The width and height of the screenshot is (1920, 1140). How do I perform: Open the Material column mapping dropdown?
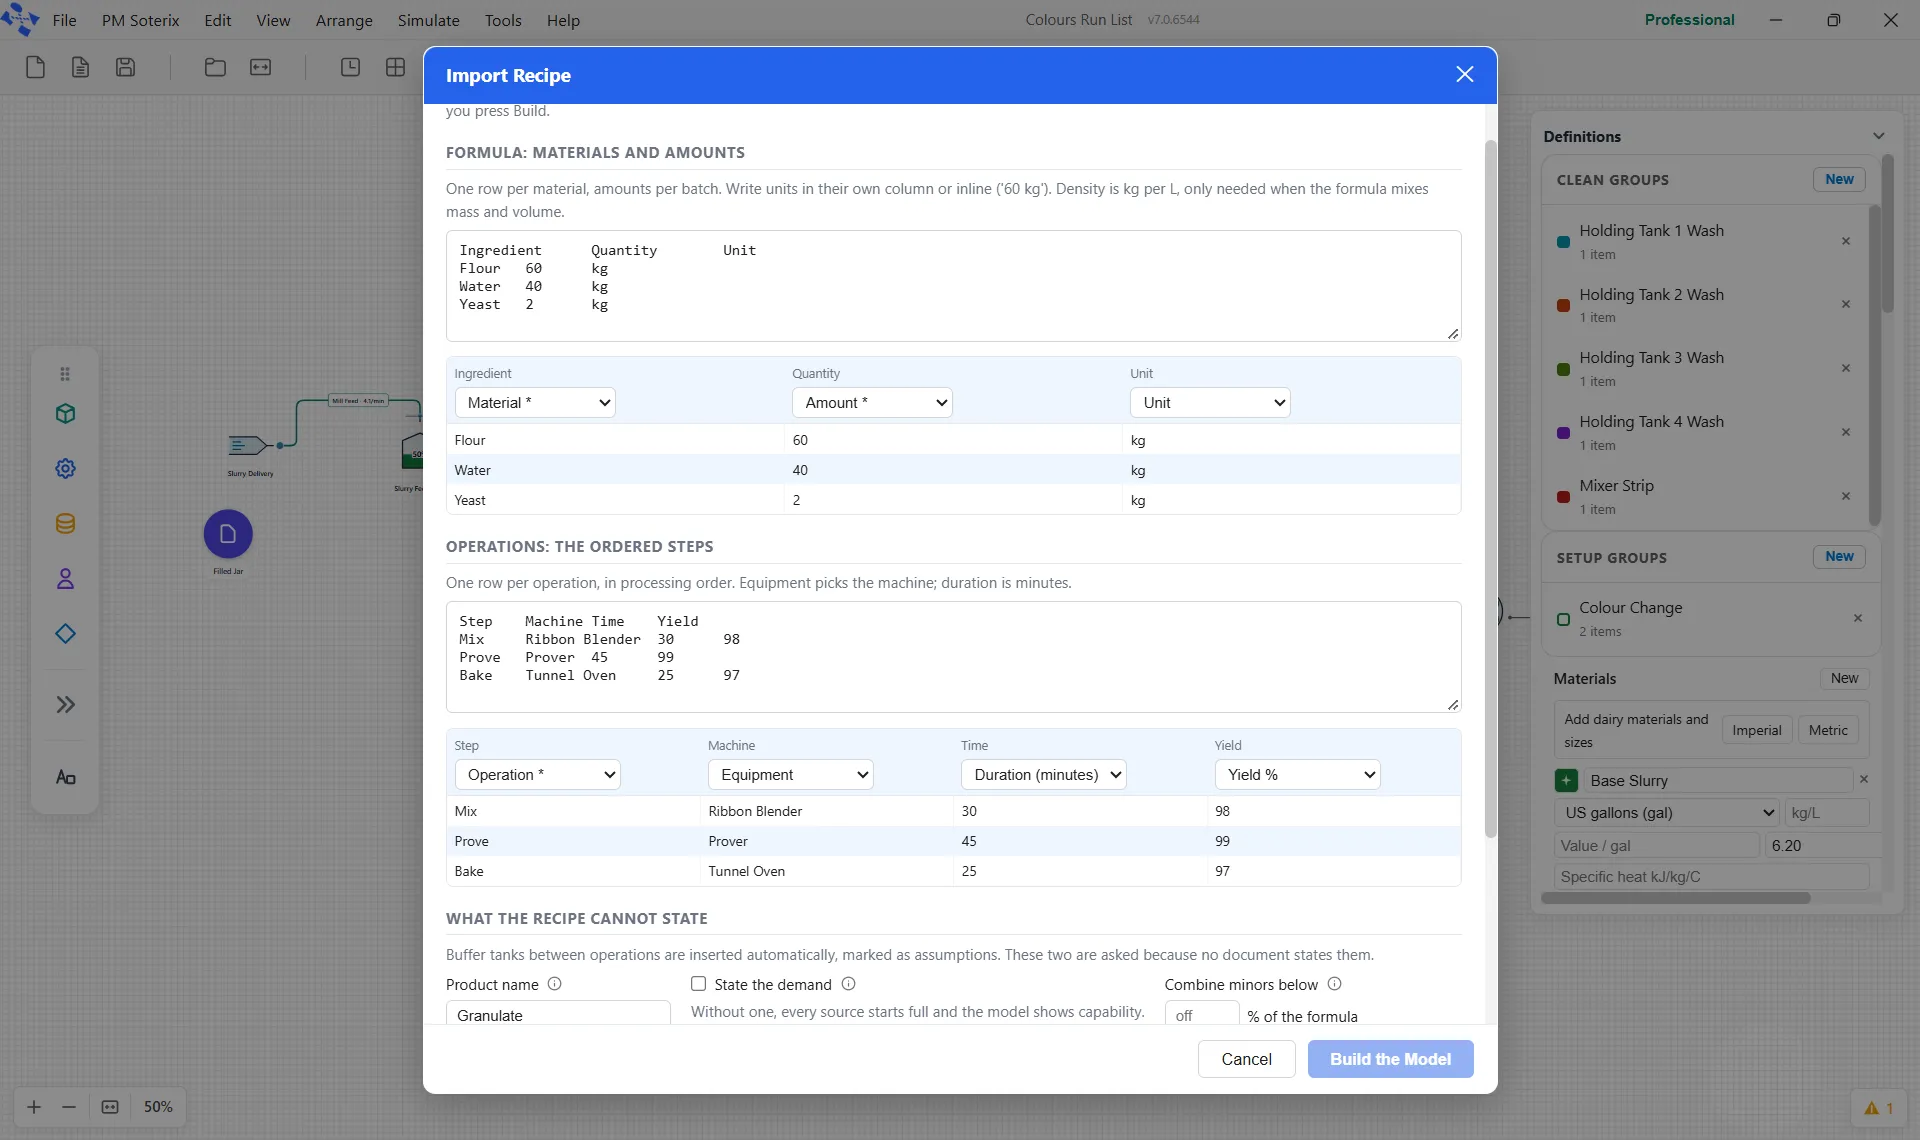535,403
